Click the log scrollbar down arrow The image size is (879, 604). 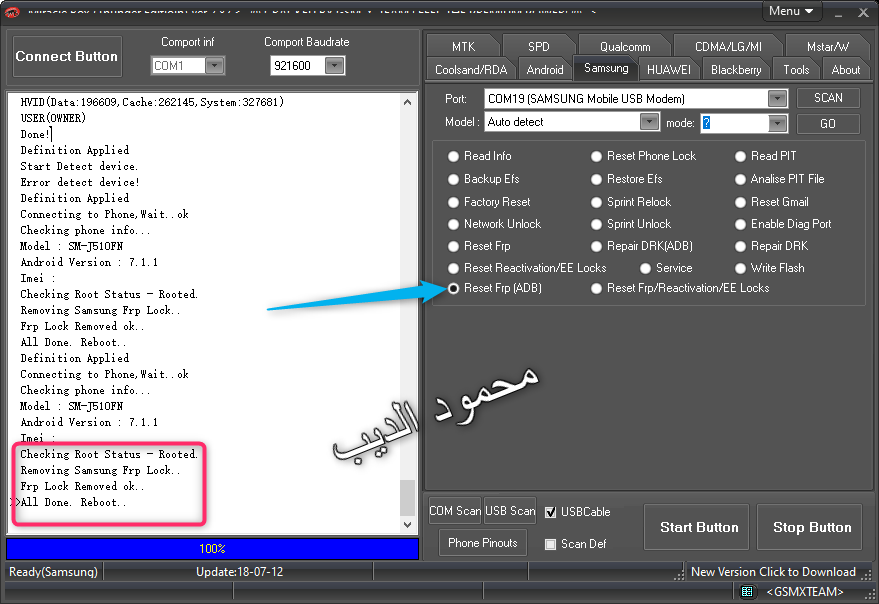pos(408,525)
